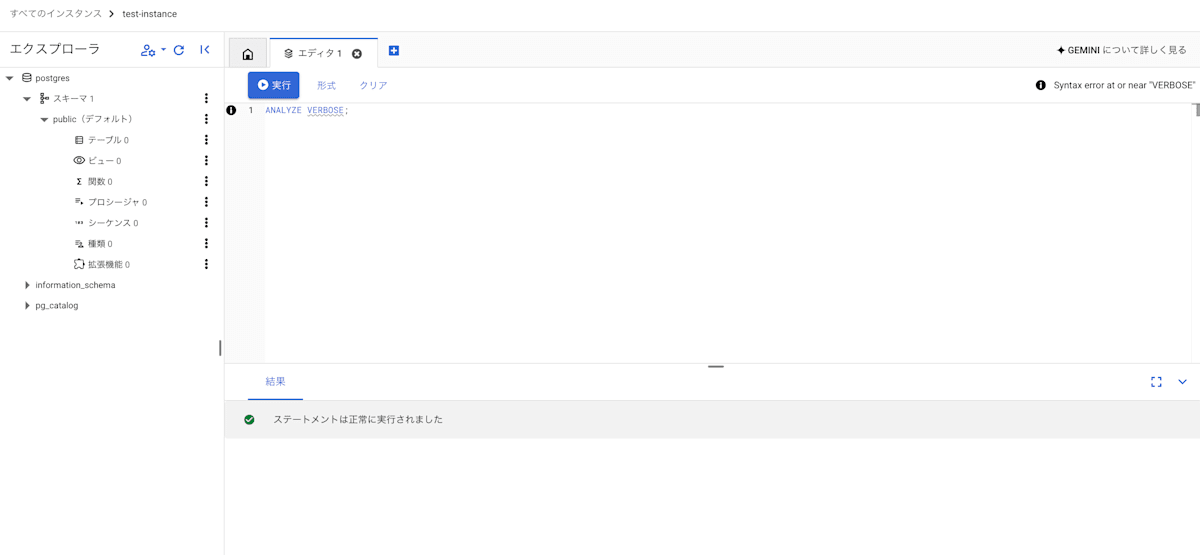This screenshot has height=555, width=1200.
Task: Click the error marker beside line 1
Action: (231, 110)
